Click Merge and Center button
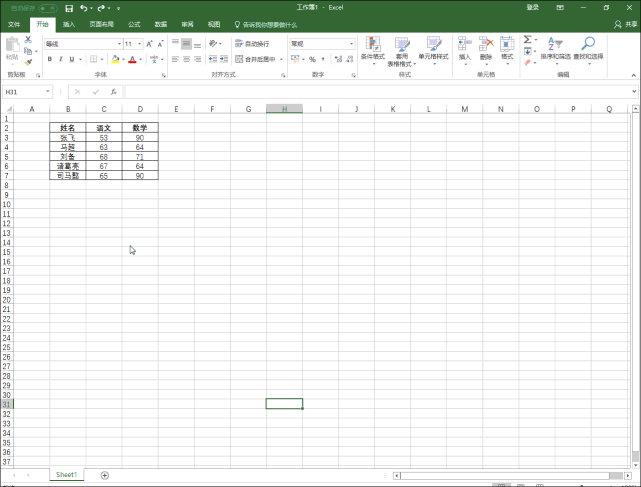 (x=255, y=59)
